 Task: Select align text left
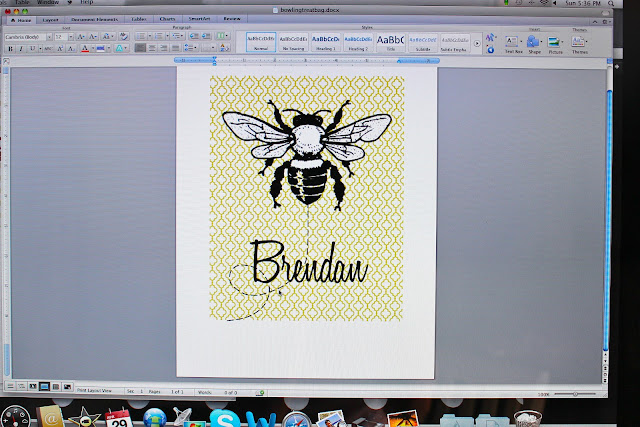140,48
